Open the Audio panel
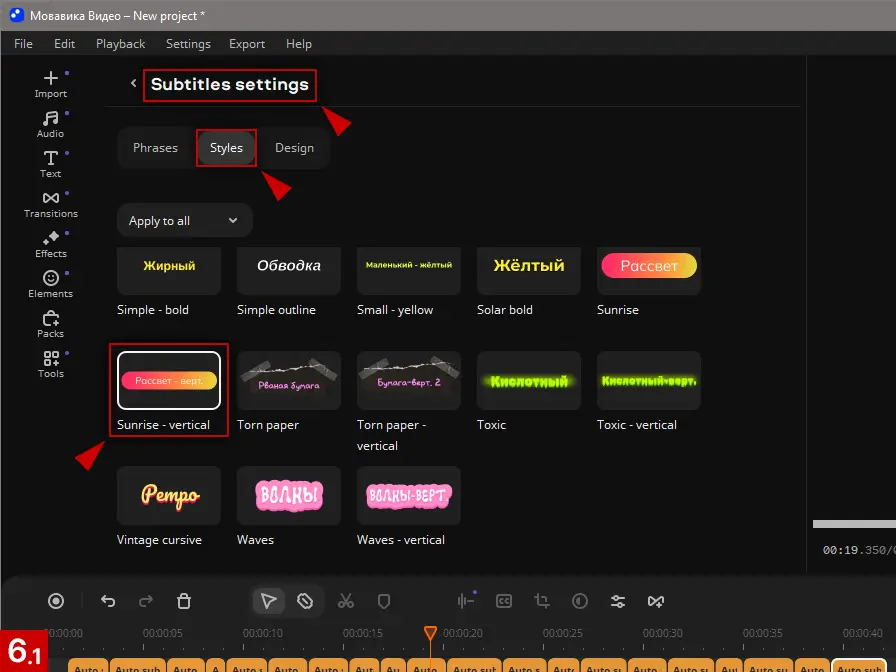This screenshot has height=672, width=896. pyautogui.click(x=50, y=124)
